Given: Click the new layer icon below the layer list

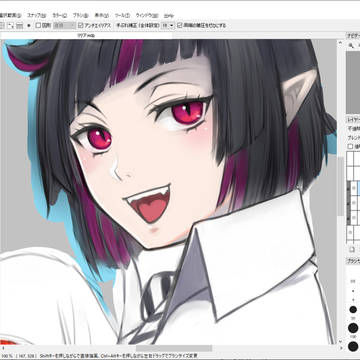Looking at the screenshot, I should coord(352,249).
